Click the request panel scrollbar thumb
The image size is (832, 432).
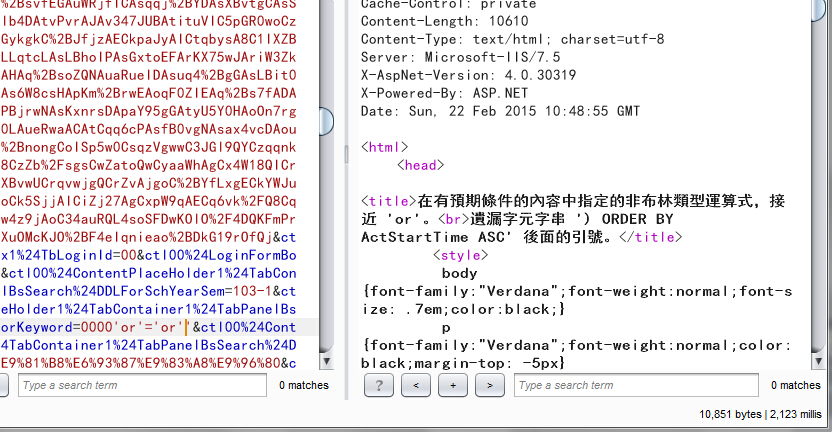coord(327,120)
